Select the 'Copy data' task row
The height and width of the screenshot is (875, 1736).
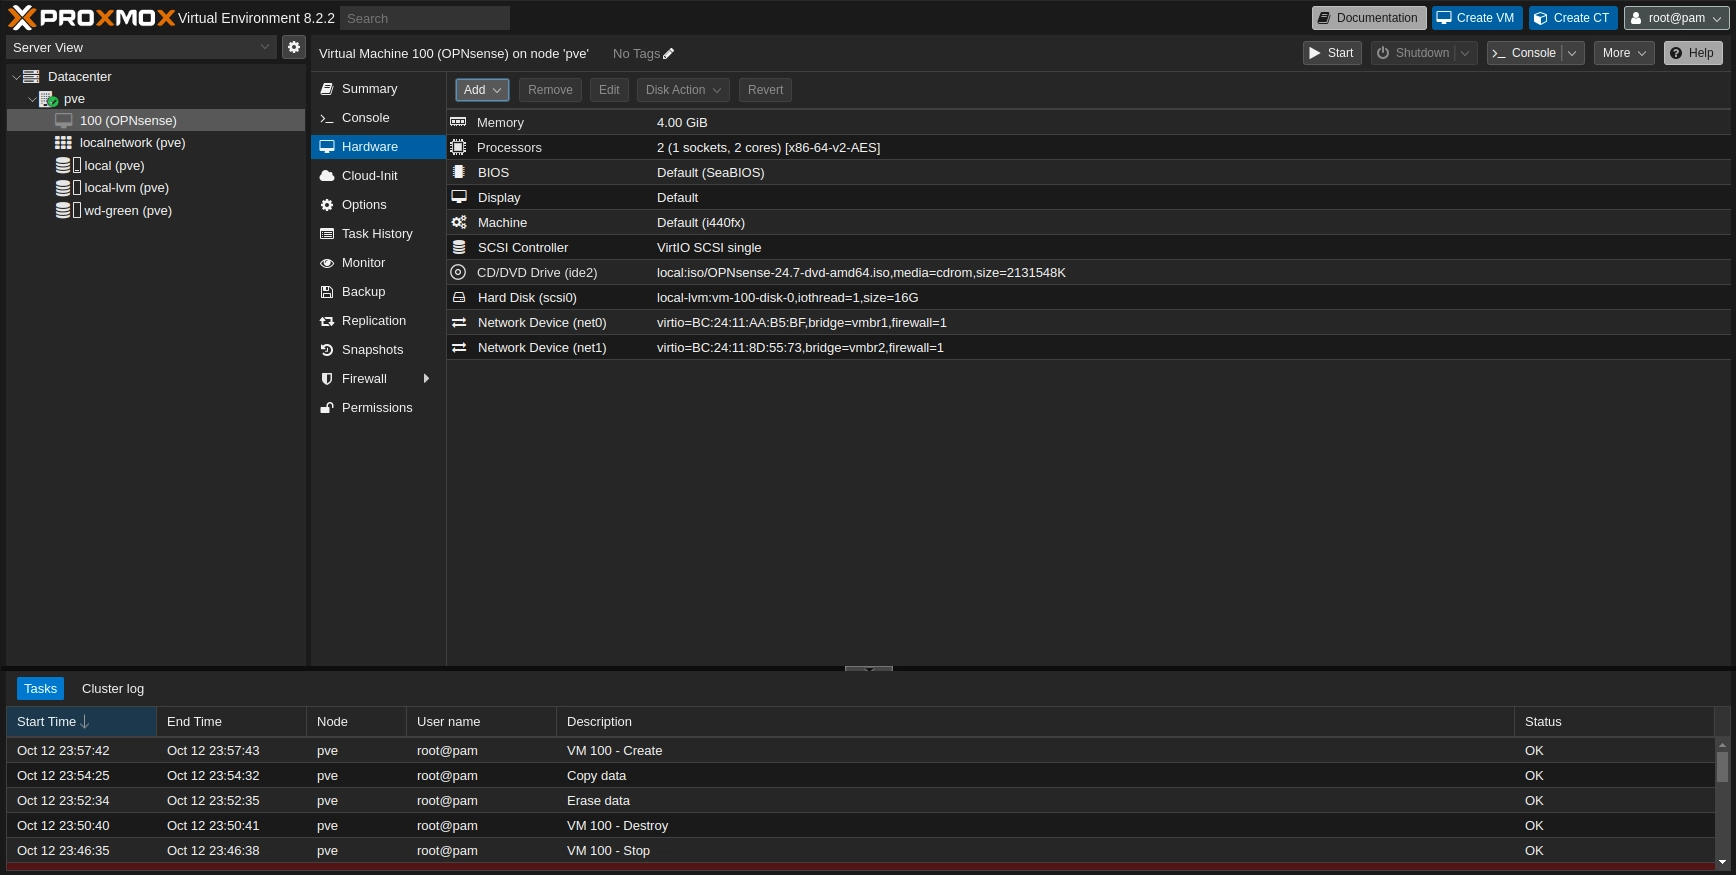click(861, 776)
